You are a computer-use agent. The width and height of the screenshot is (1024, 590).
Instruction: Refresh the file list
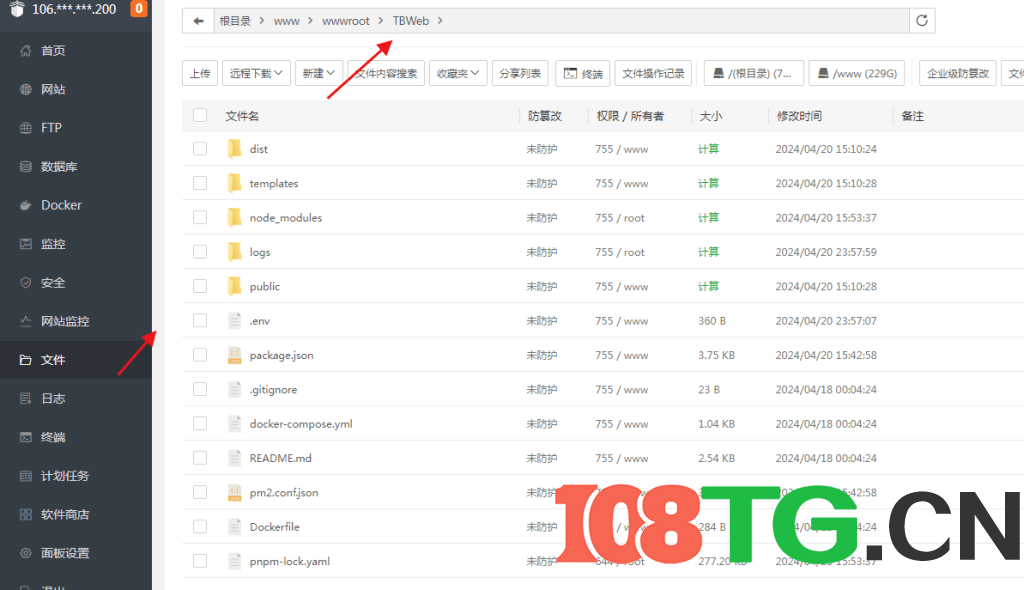coord(921,20)
